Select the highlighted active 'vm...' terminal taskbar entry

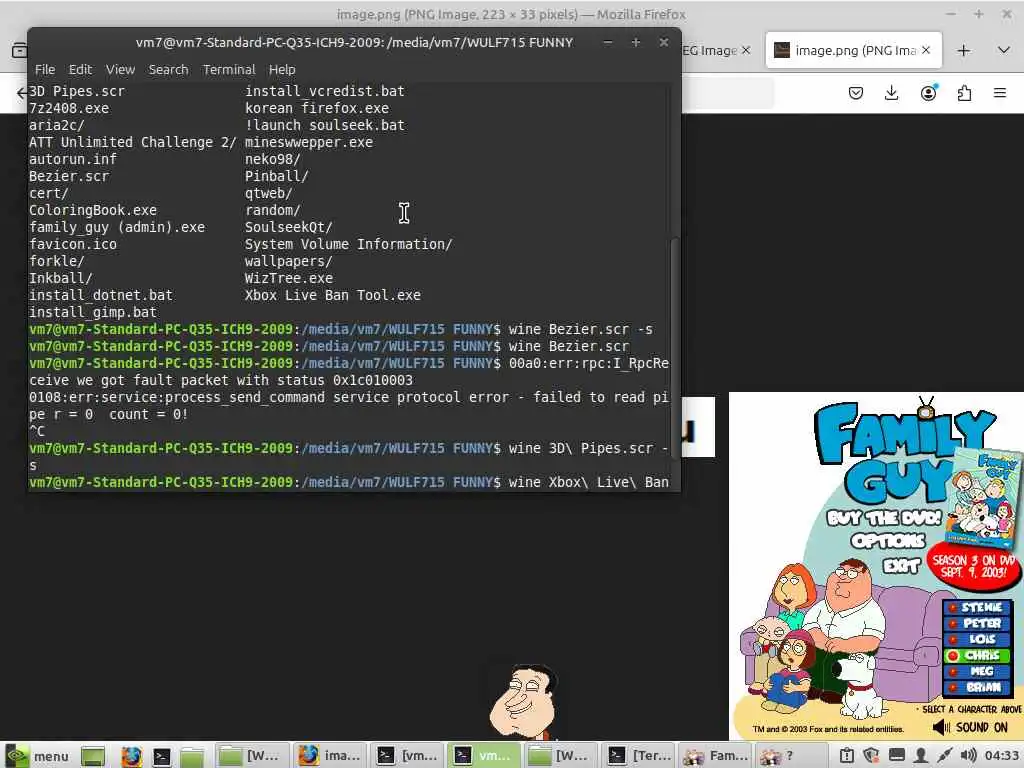[x=484, y=756]
